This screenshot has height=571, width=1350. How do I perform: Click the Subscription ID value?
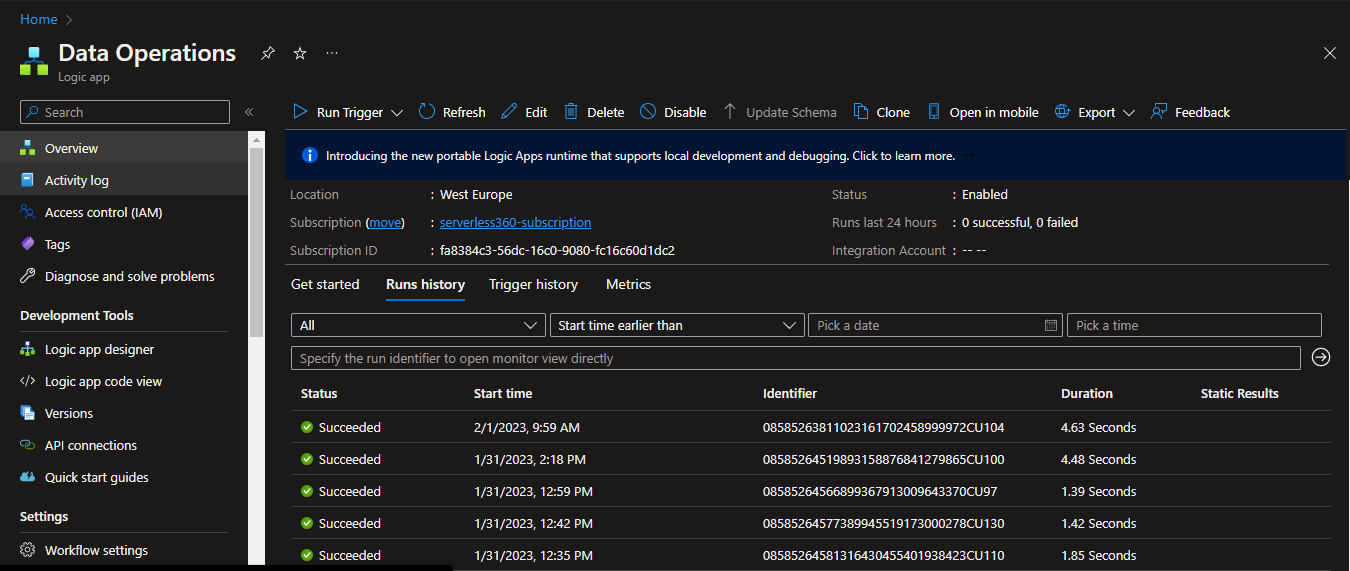tap(557, 250)
